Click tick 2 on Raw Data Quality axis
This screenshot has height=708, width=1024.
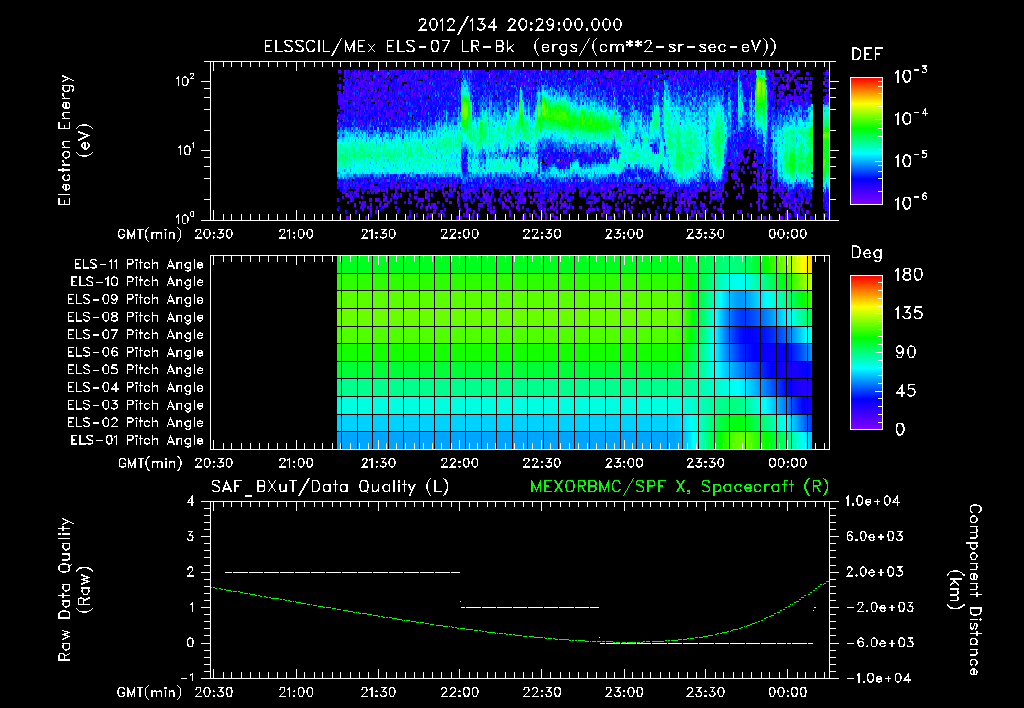tap(191, 572)
